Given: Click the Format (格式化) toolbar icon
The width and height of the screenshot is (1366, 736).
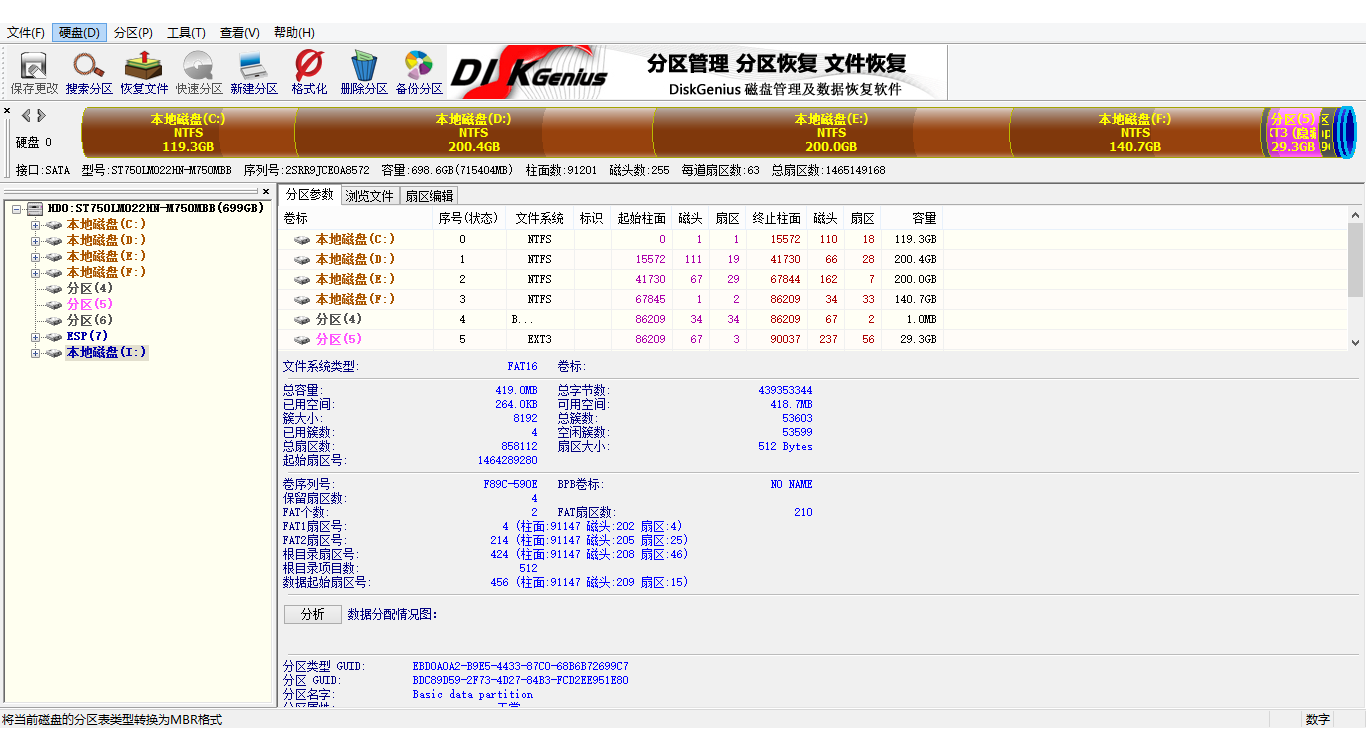Looking at the screenshot, I should pos(309,73).
